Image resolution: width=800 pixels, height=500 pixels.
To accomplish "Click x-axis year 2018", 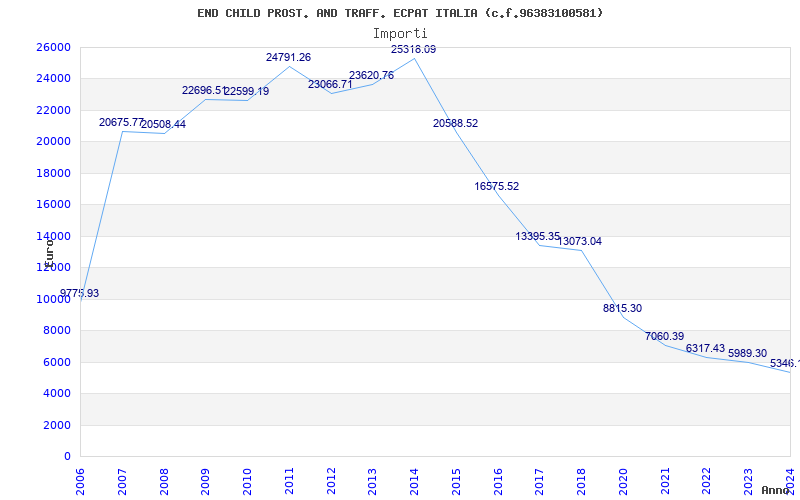I will 582,482.
